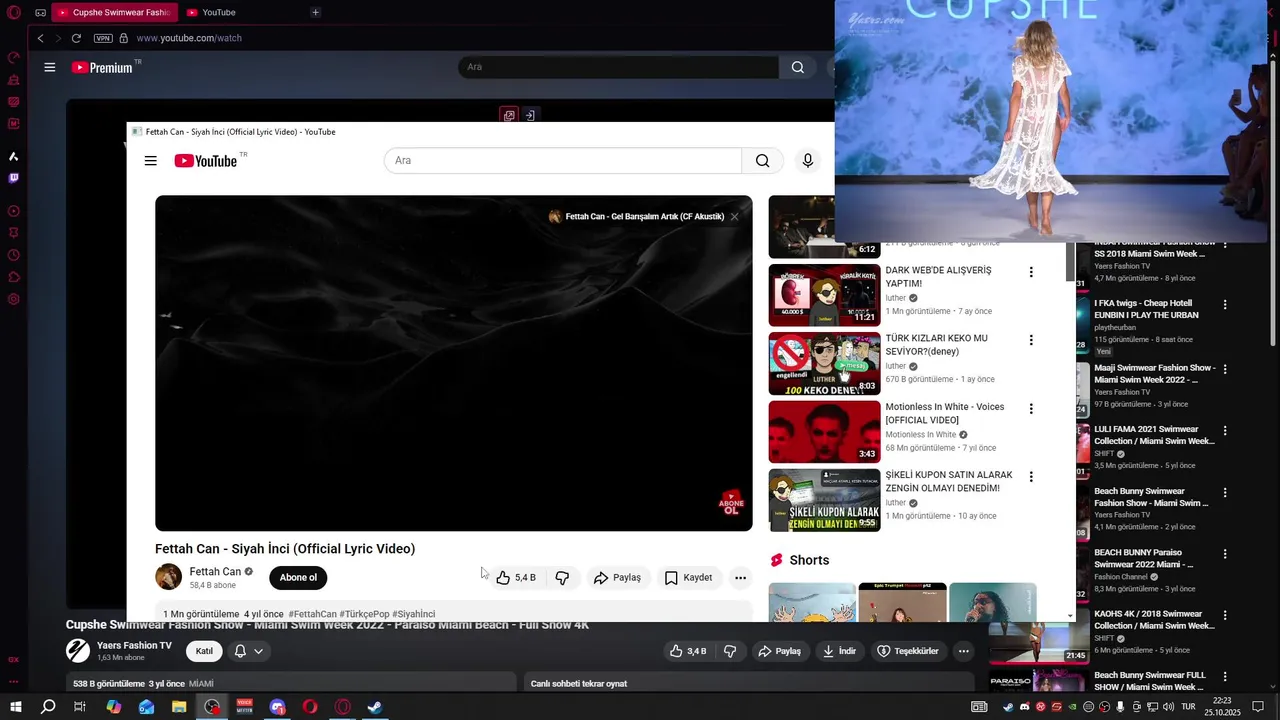1280x720 pixels.
Task: Open the Opera GX main menu logo
Action: (x=14, y=12)
